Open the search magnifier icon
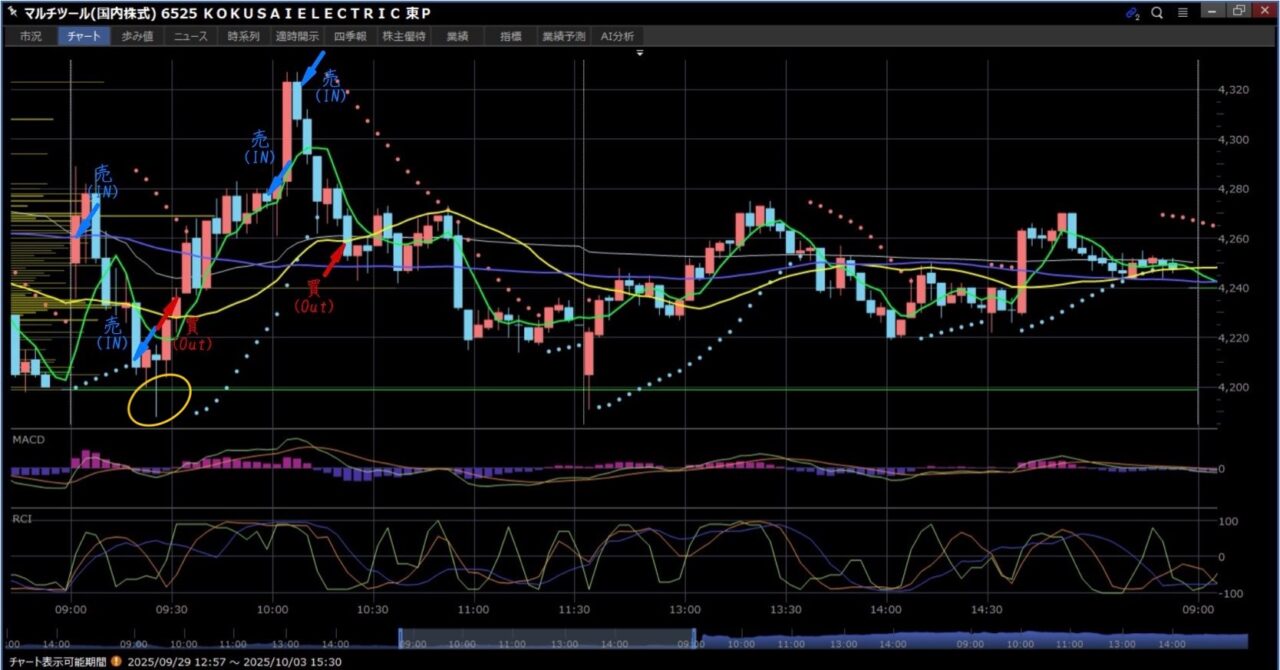The width and height of the screenshot is (1280, 670). [x=1157, y=13]
